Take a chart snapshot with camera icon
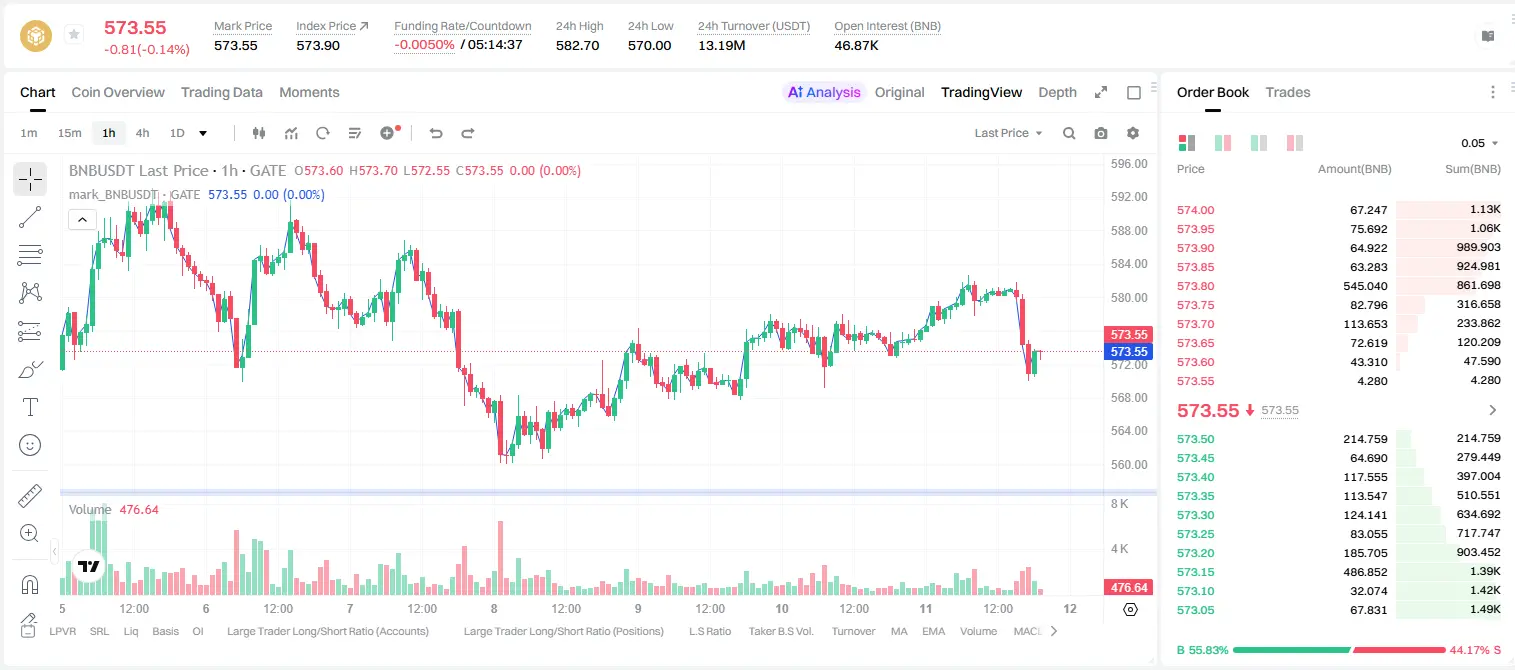The height and width of the screenshot is (670, 1515). [x=1101, y=133]
